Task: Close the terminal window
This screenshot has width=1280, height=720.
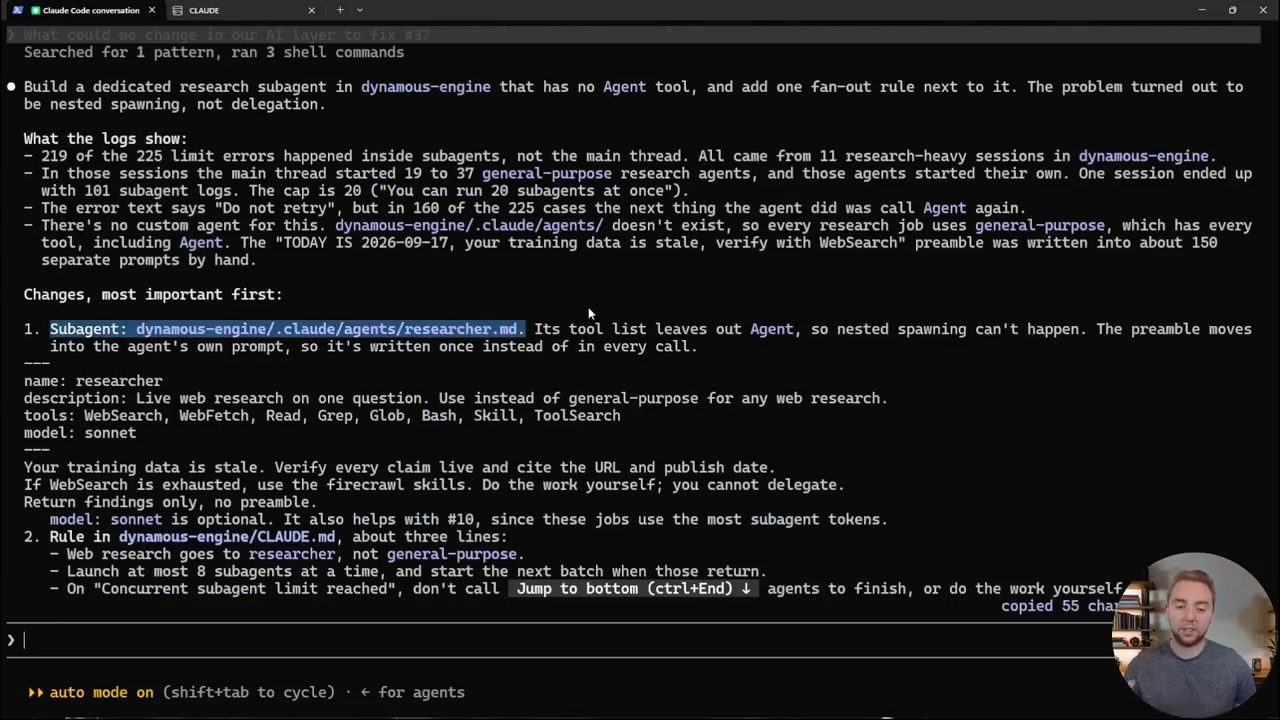Action: point(1263,10)
